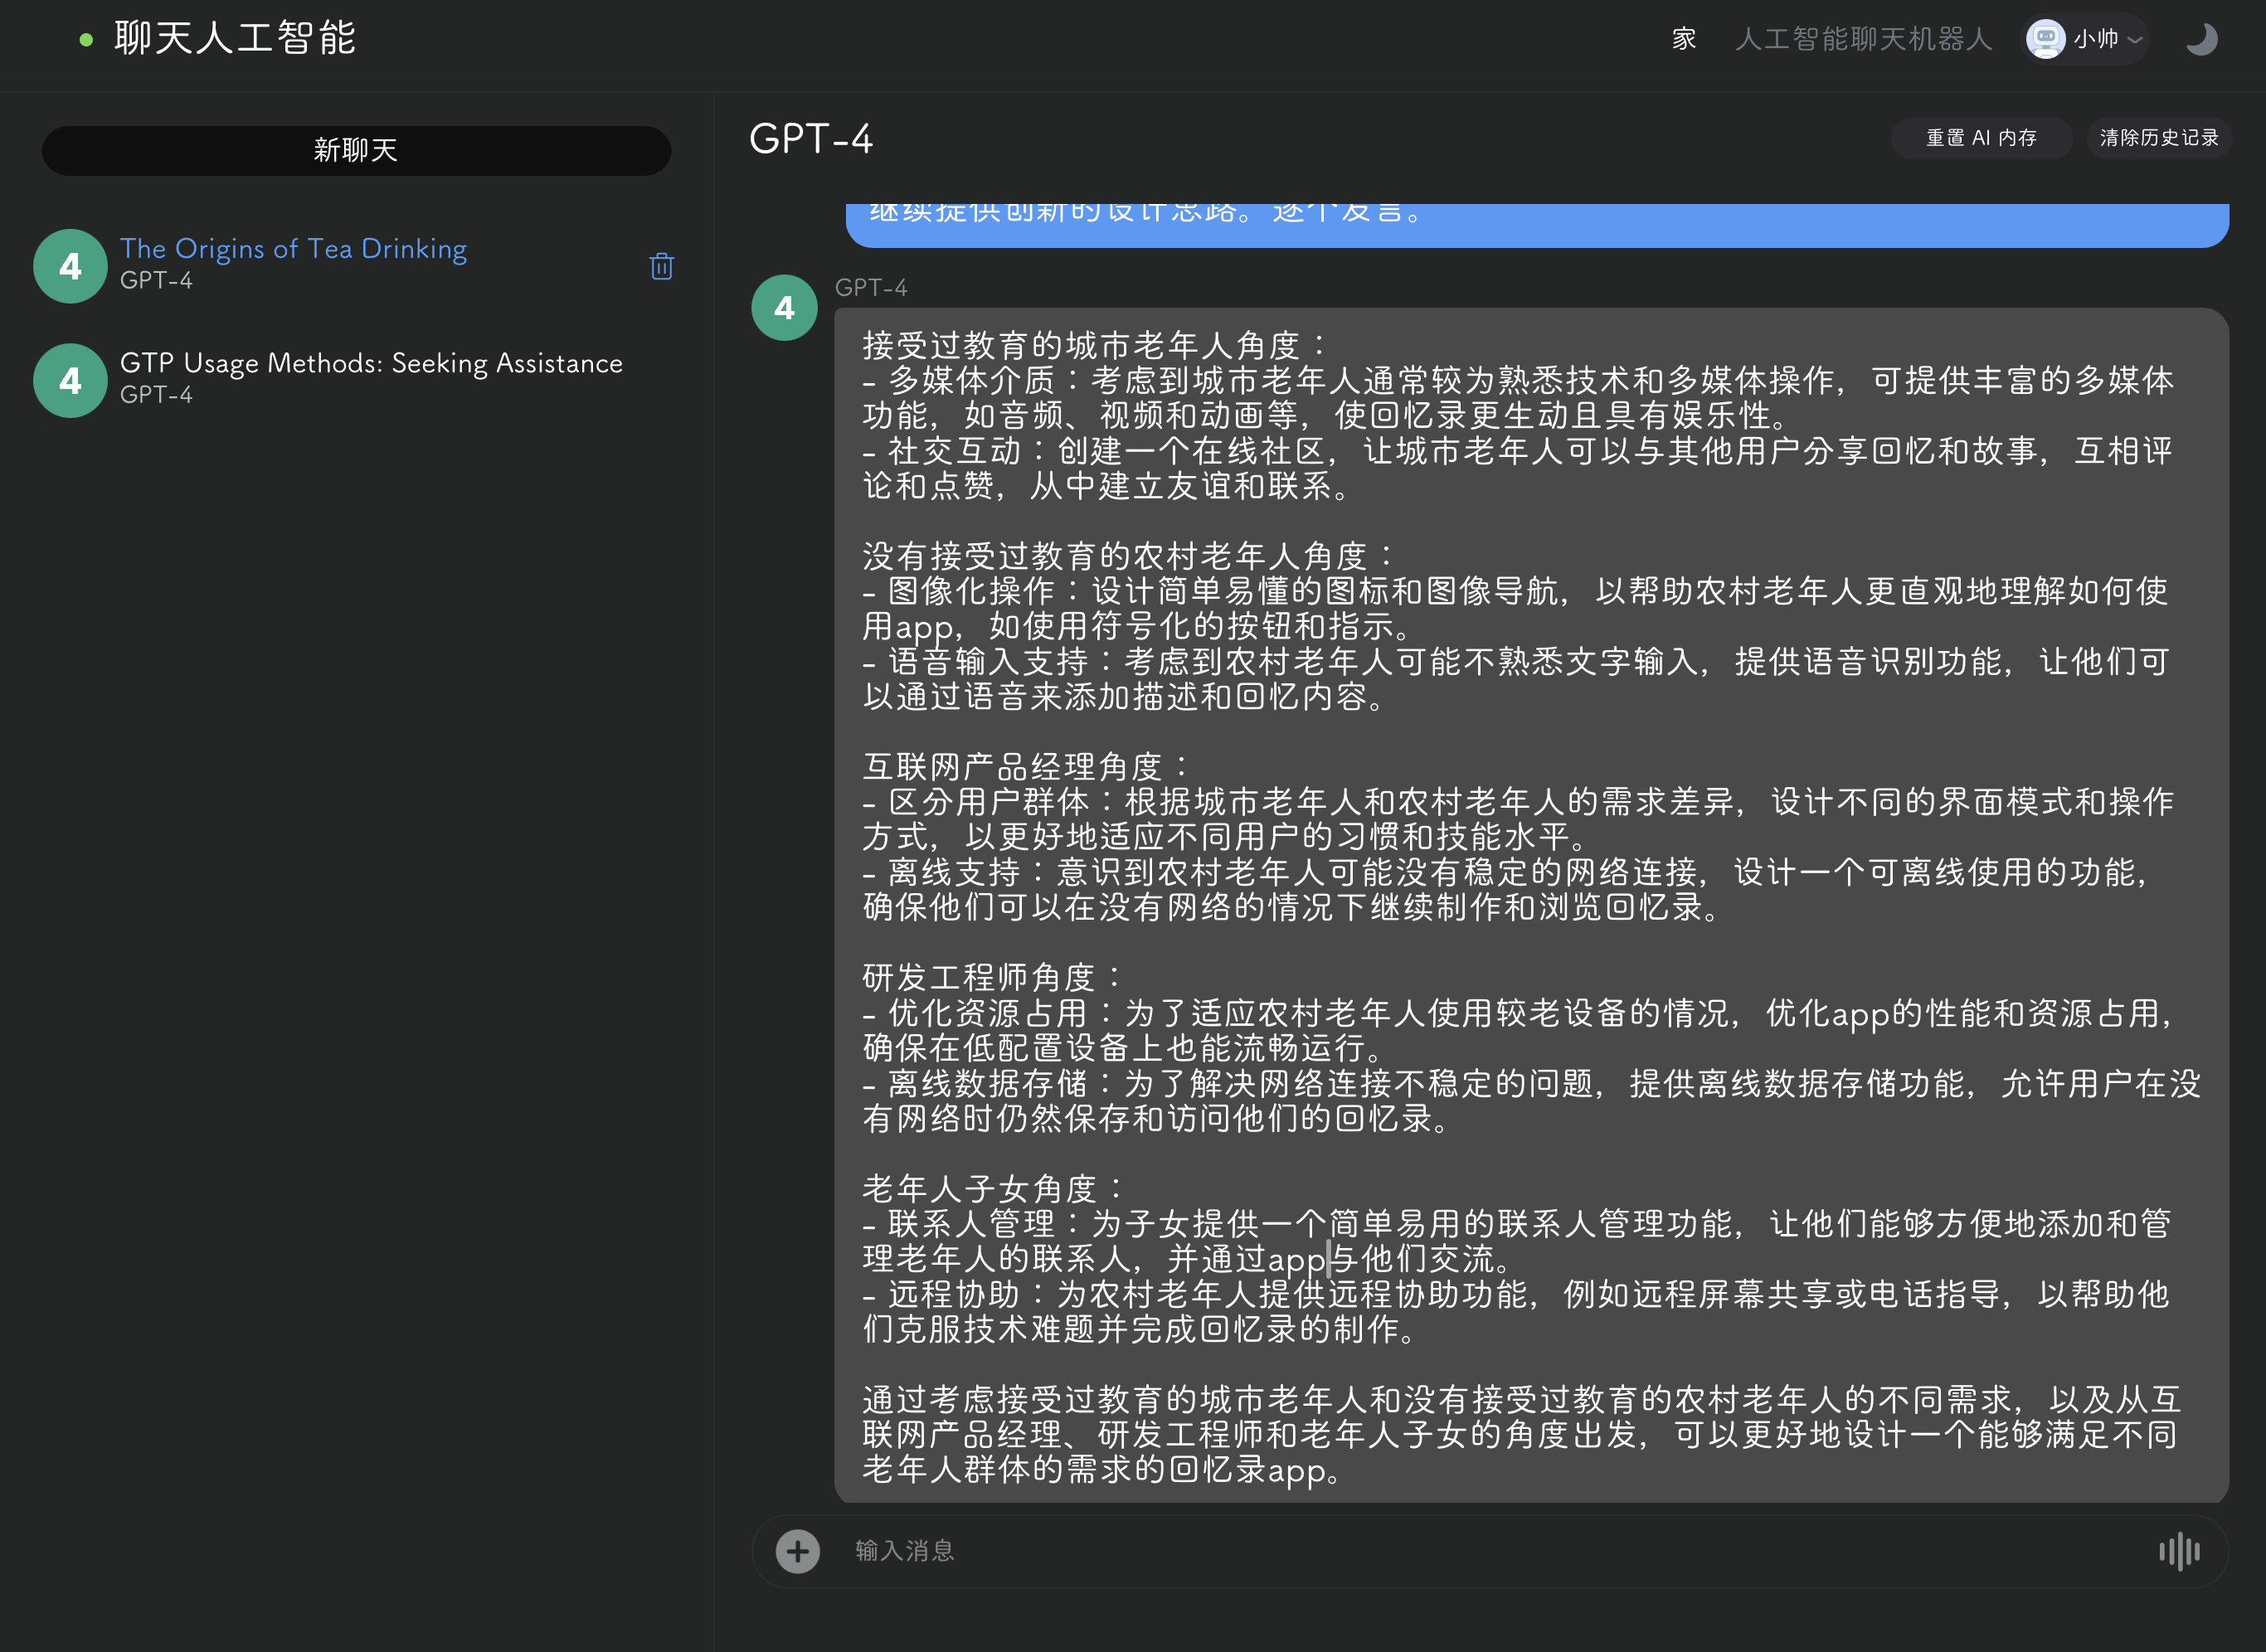
Task: Start a new chat with 新聊天 button
Action: (356, 151)
